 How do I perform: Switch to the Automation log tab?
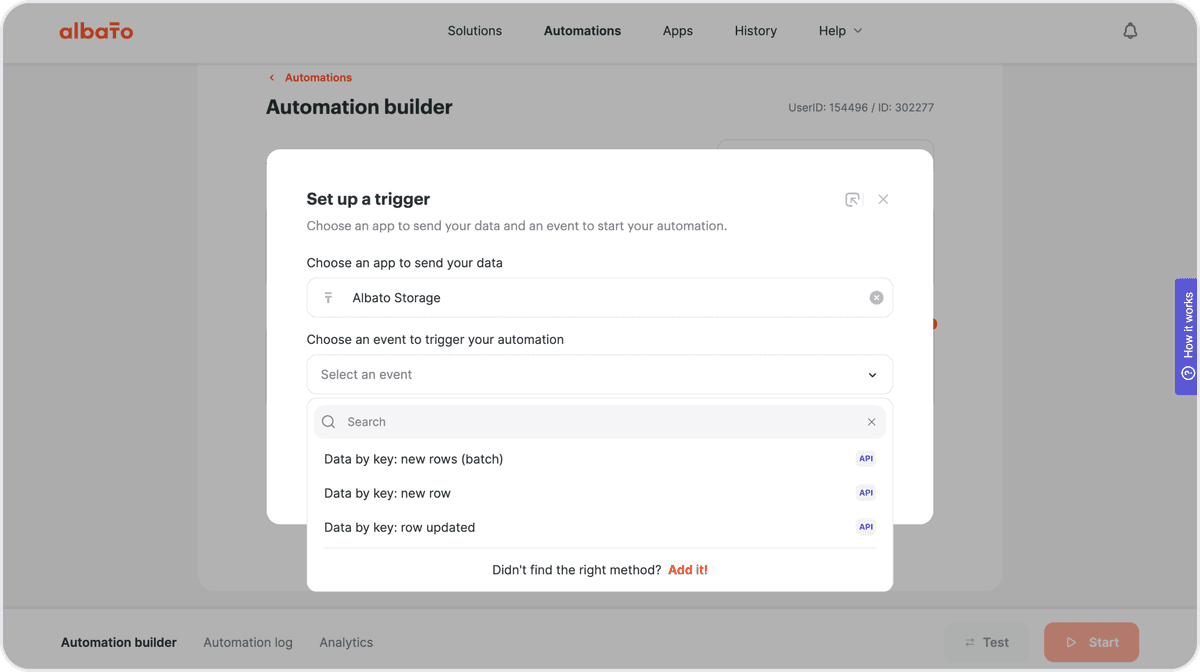(248, 643)
